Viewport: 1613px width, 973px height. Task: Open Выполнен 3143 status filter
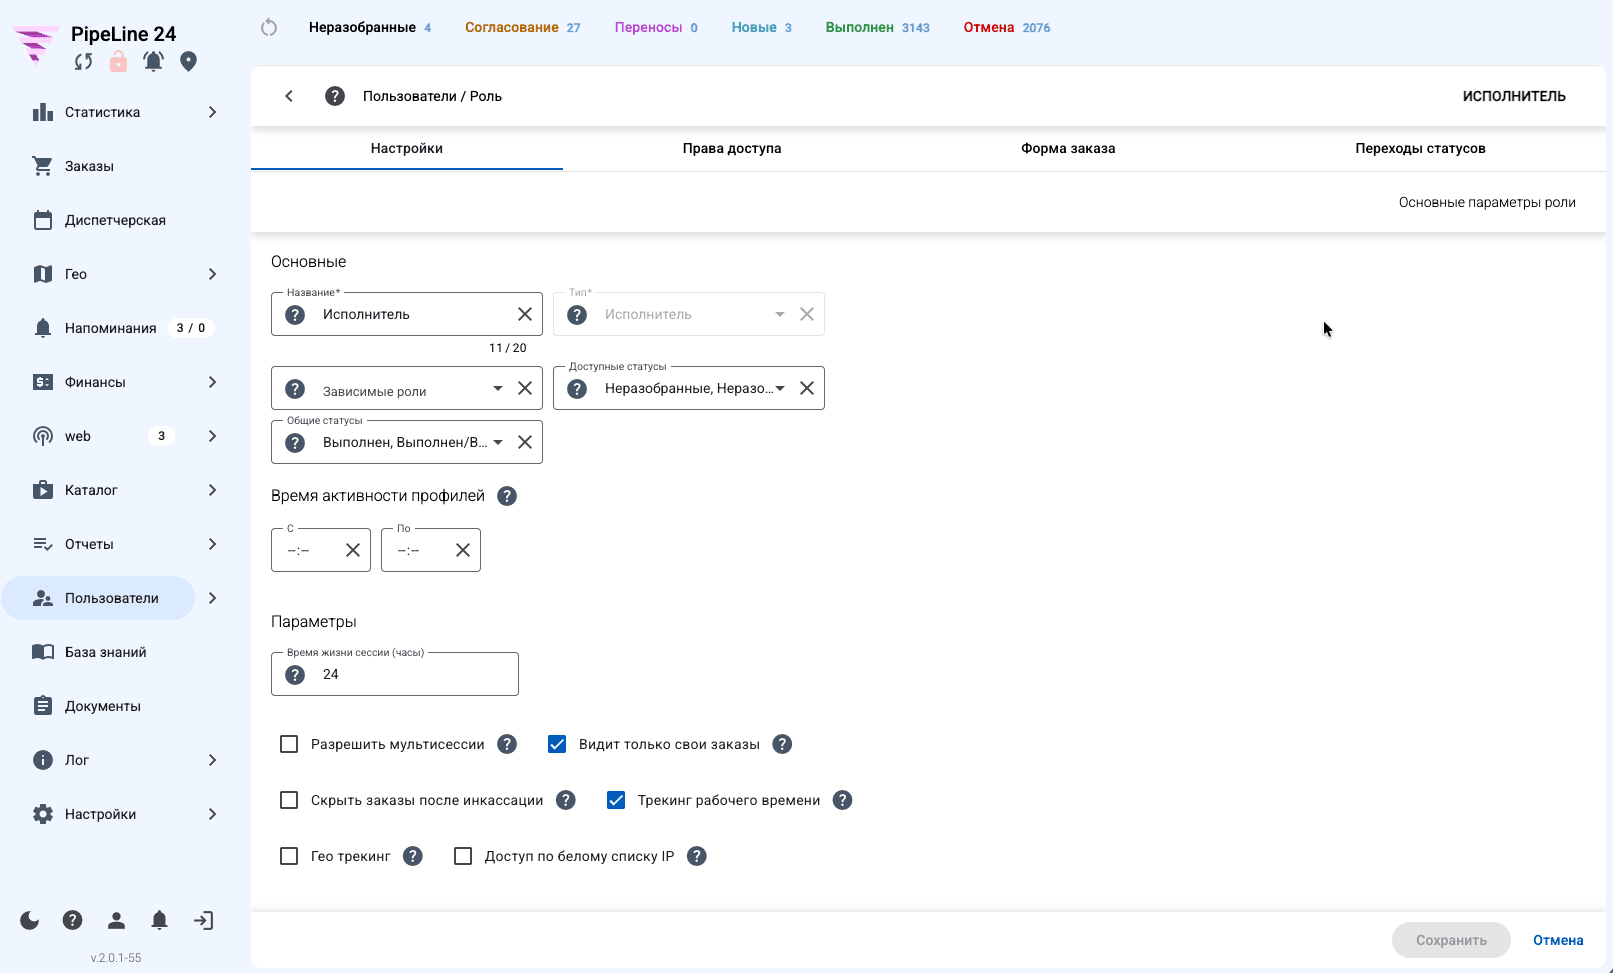coord(877,27)
